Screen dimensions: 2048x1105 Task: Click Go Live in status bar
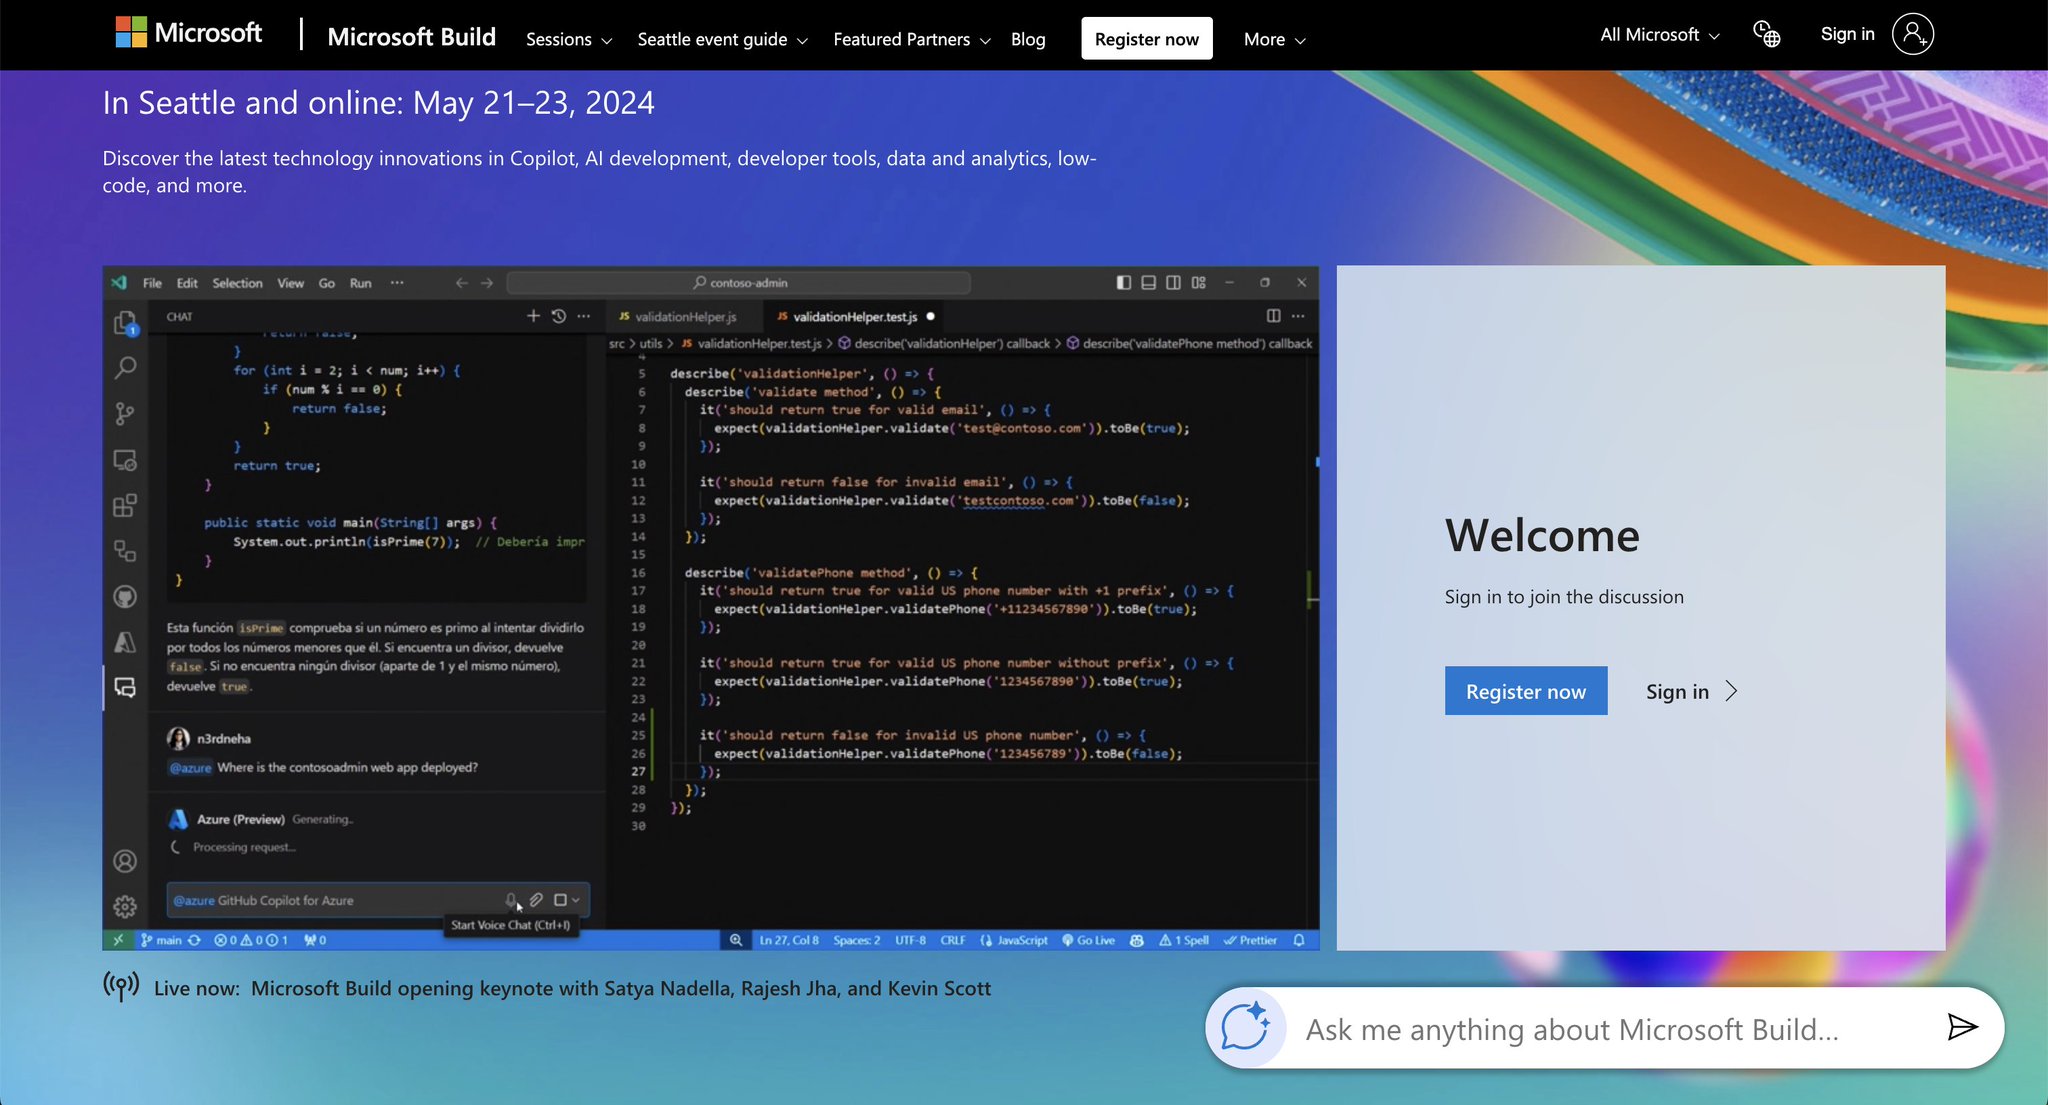tap(1088, 940)
